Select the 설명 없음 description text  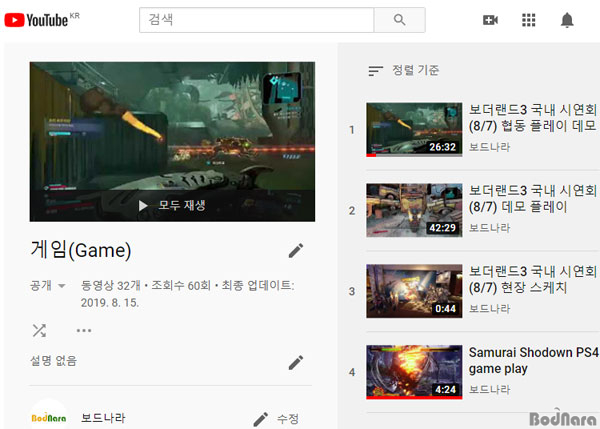pyautogui.click(x=54, y=360)
